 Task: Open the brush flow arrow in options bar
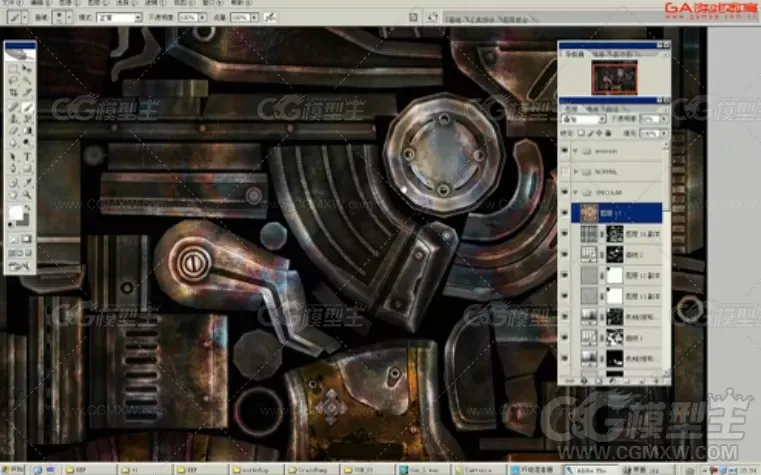coord(255,17)
